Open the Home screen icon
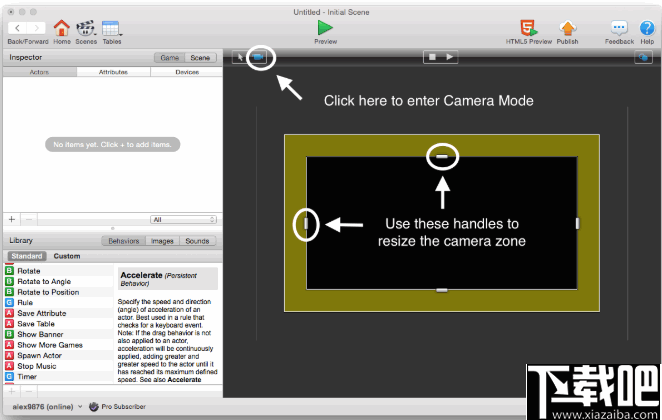 62,28
